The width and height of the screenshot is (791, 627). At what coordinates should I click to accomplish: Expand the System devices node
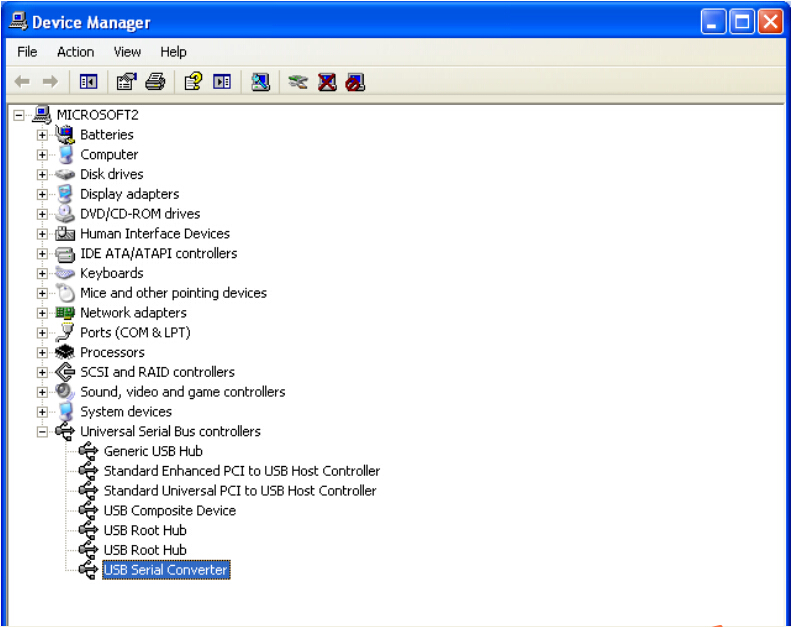[42, 412]
